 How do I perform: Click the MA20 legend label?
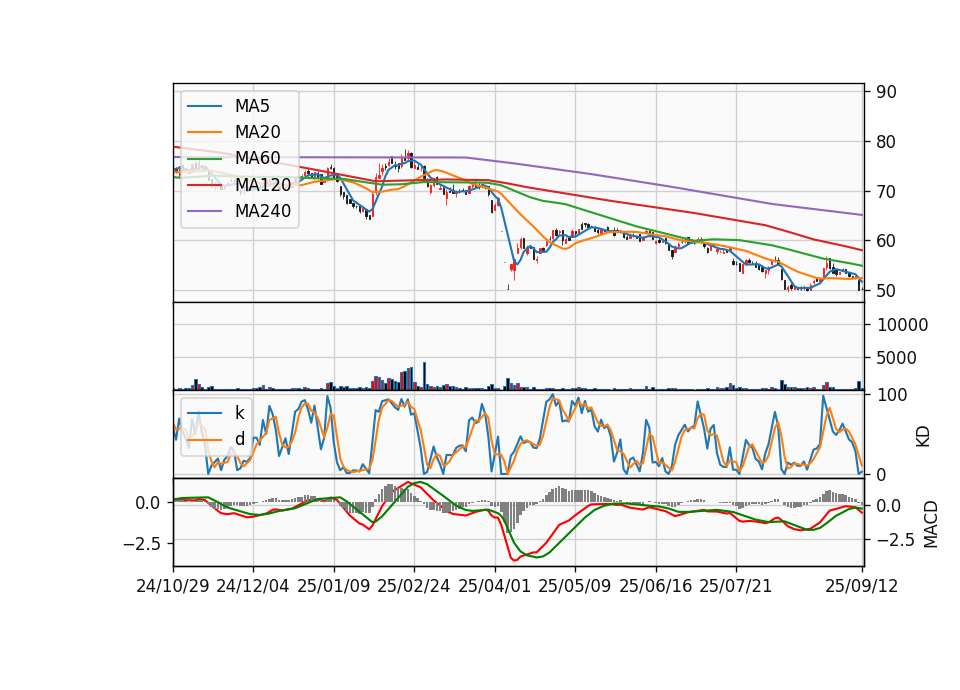pyautogui.click(x=257, y=132)
